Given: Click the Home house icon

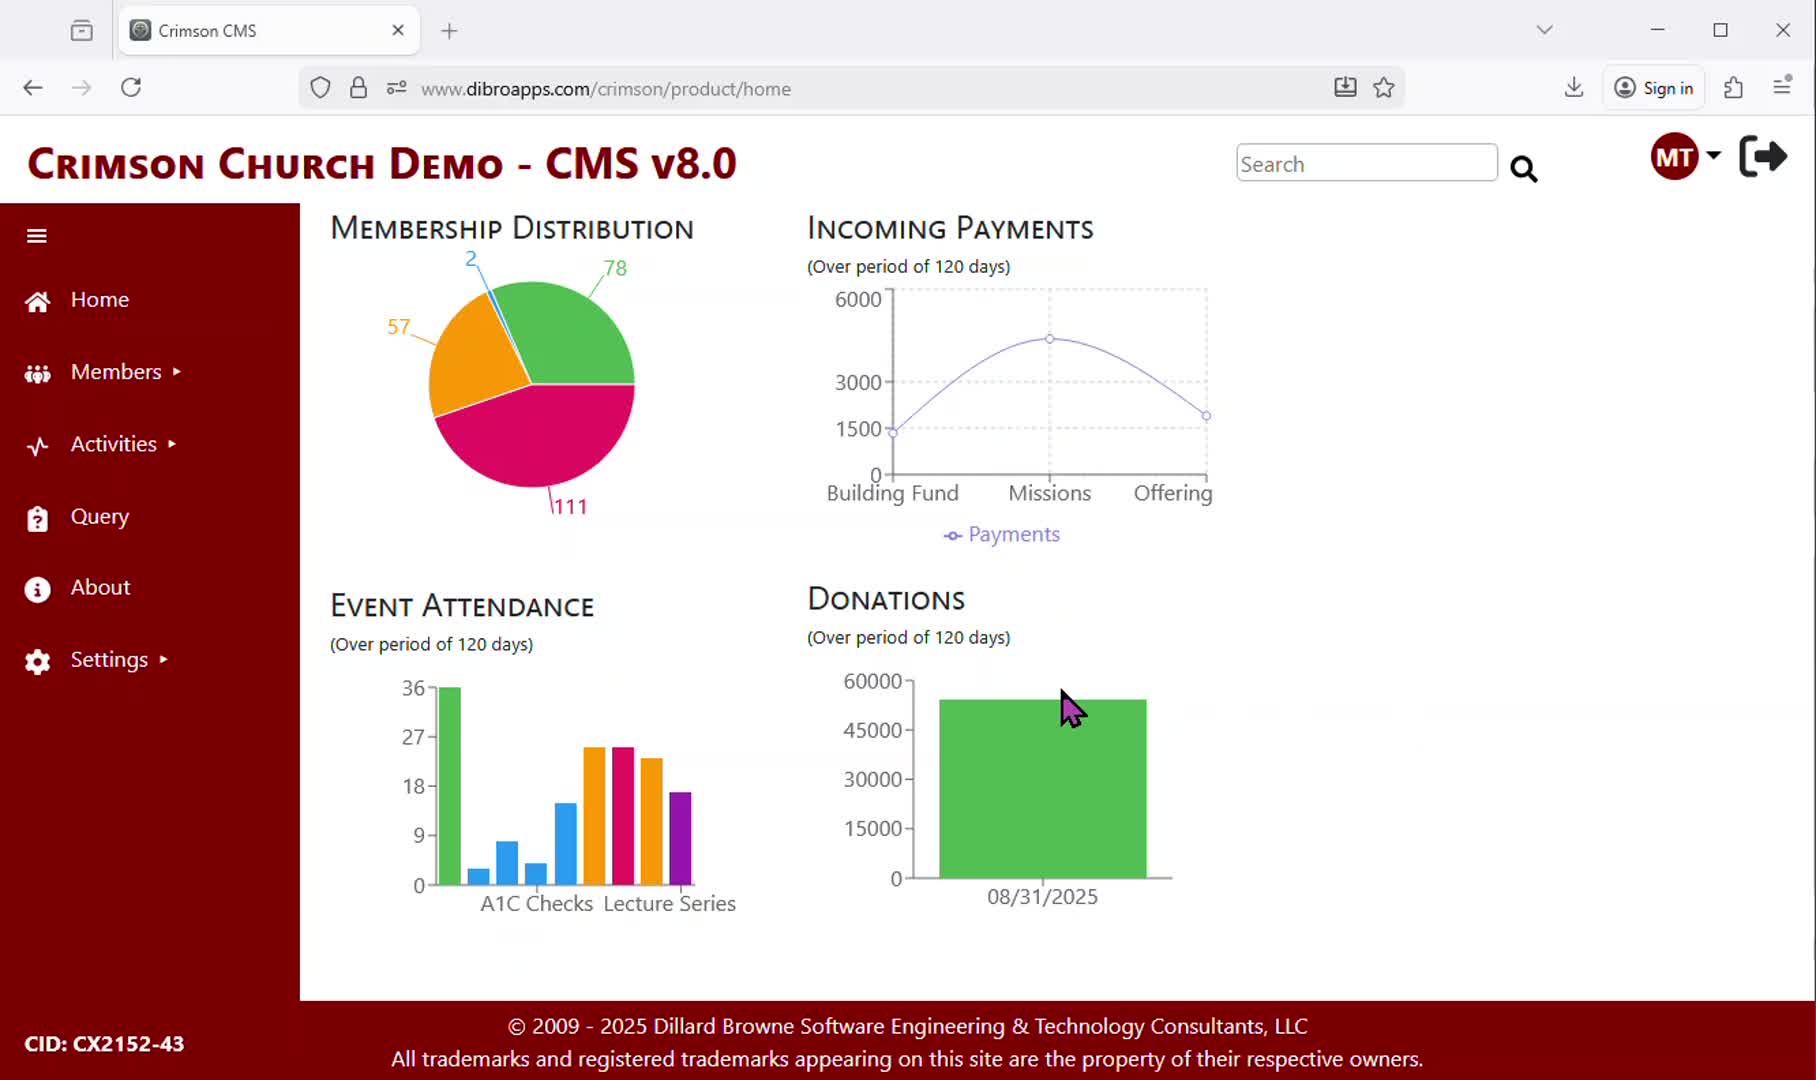Looking at the screenshot, I should (x=38, y=301).
